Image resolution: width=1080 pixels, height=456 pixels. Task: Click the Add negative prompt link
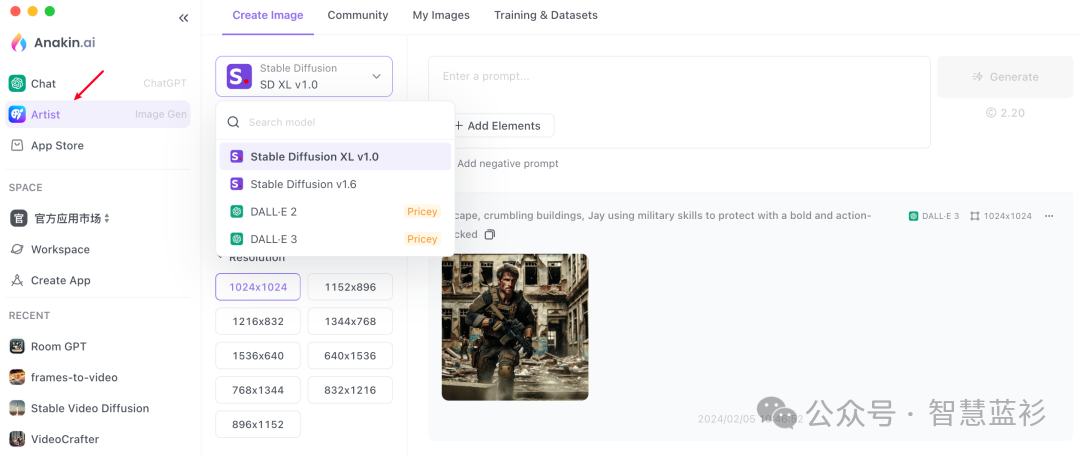pyautogui.click(x=507, y=163)
